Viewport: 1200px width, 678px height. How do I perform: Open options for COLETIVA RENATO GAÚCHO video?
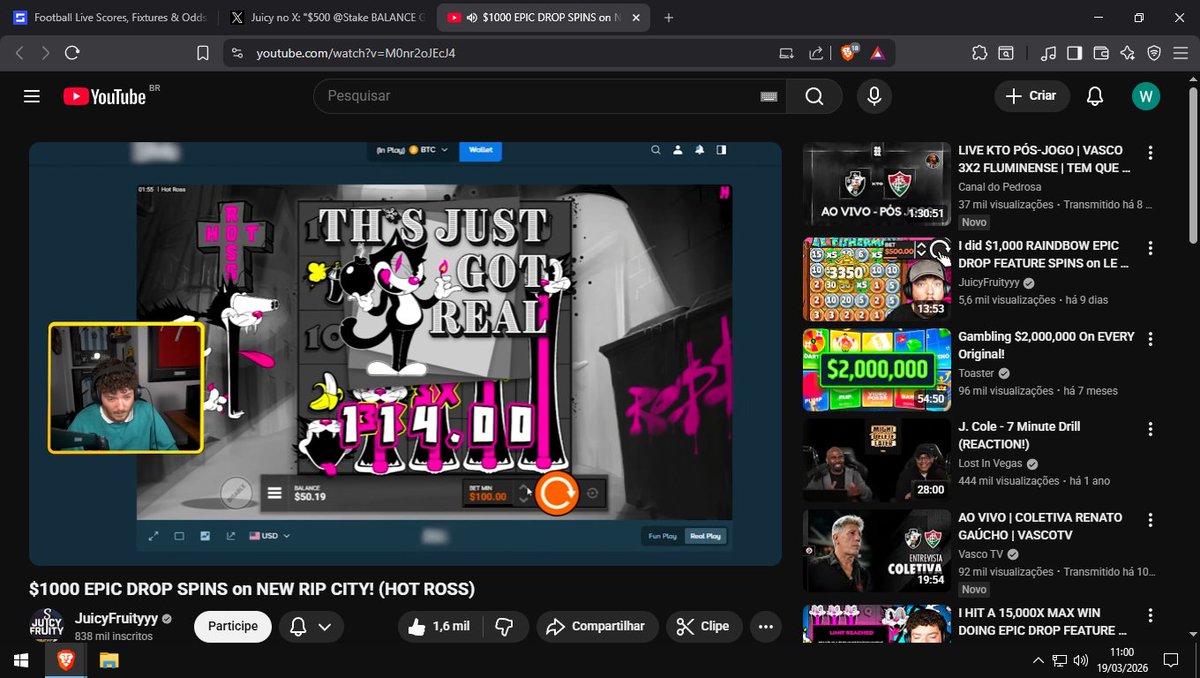tap(1150, 518)
